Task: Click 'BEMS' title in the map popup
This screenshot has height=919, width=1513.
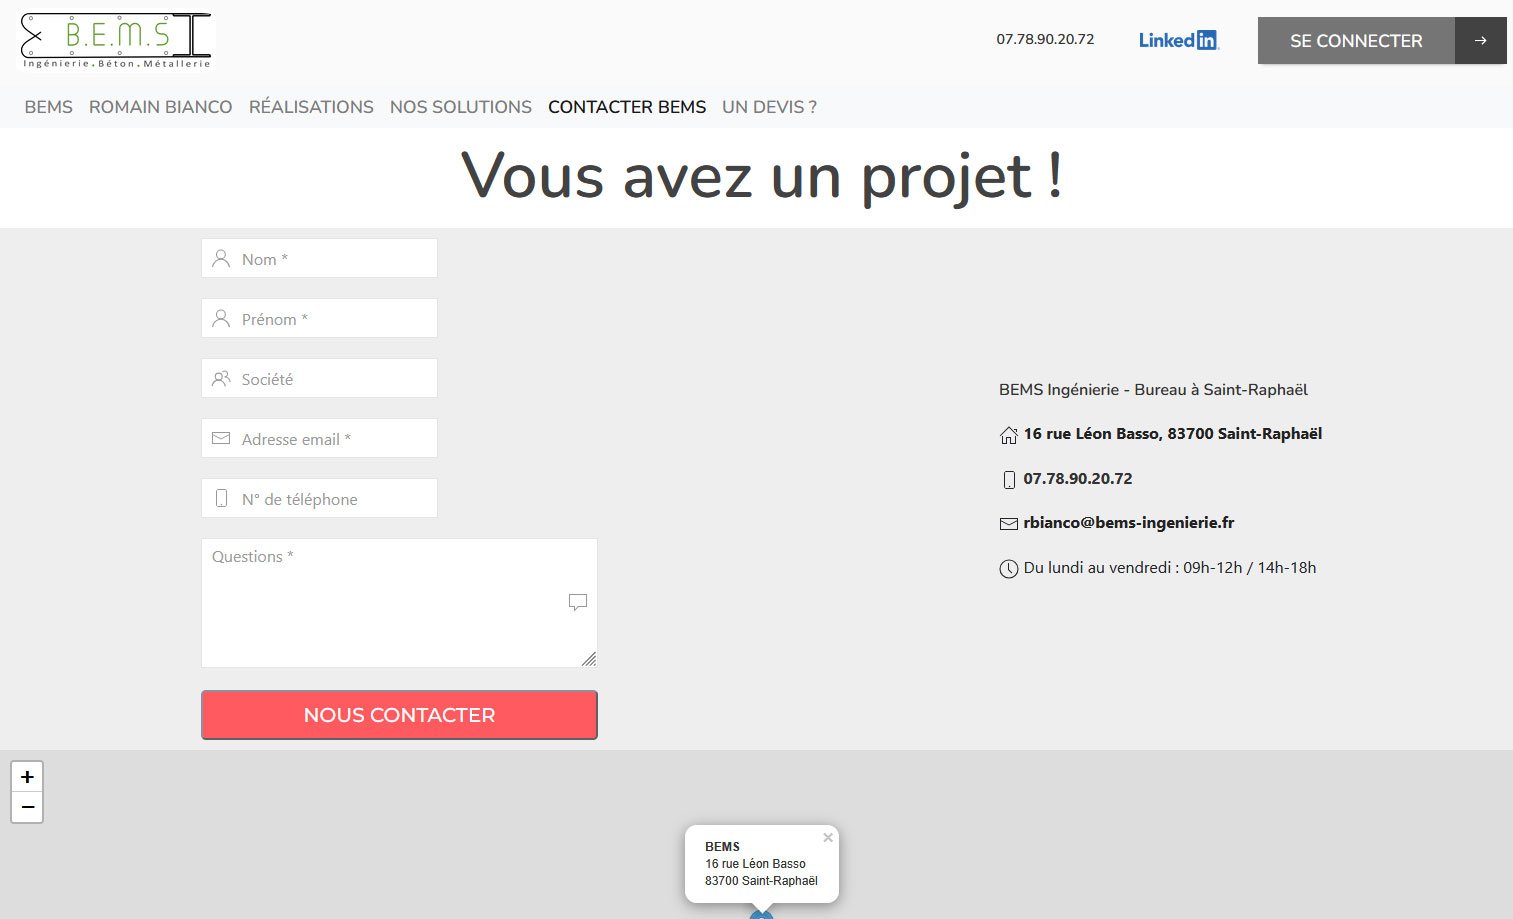Action: tap(722, 847)
